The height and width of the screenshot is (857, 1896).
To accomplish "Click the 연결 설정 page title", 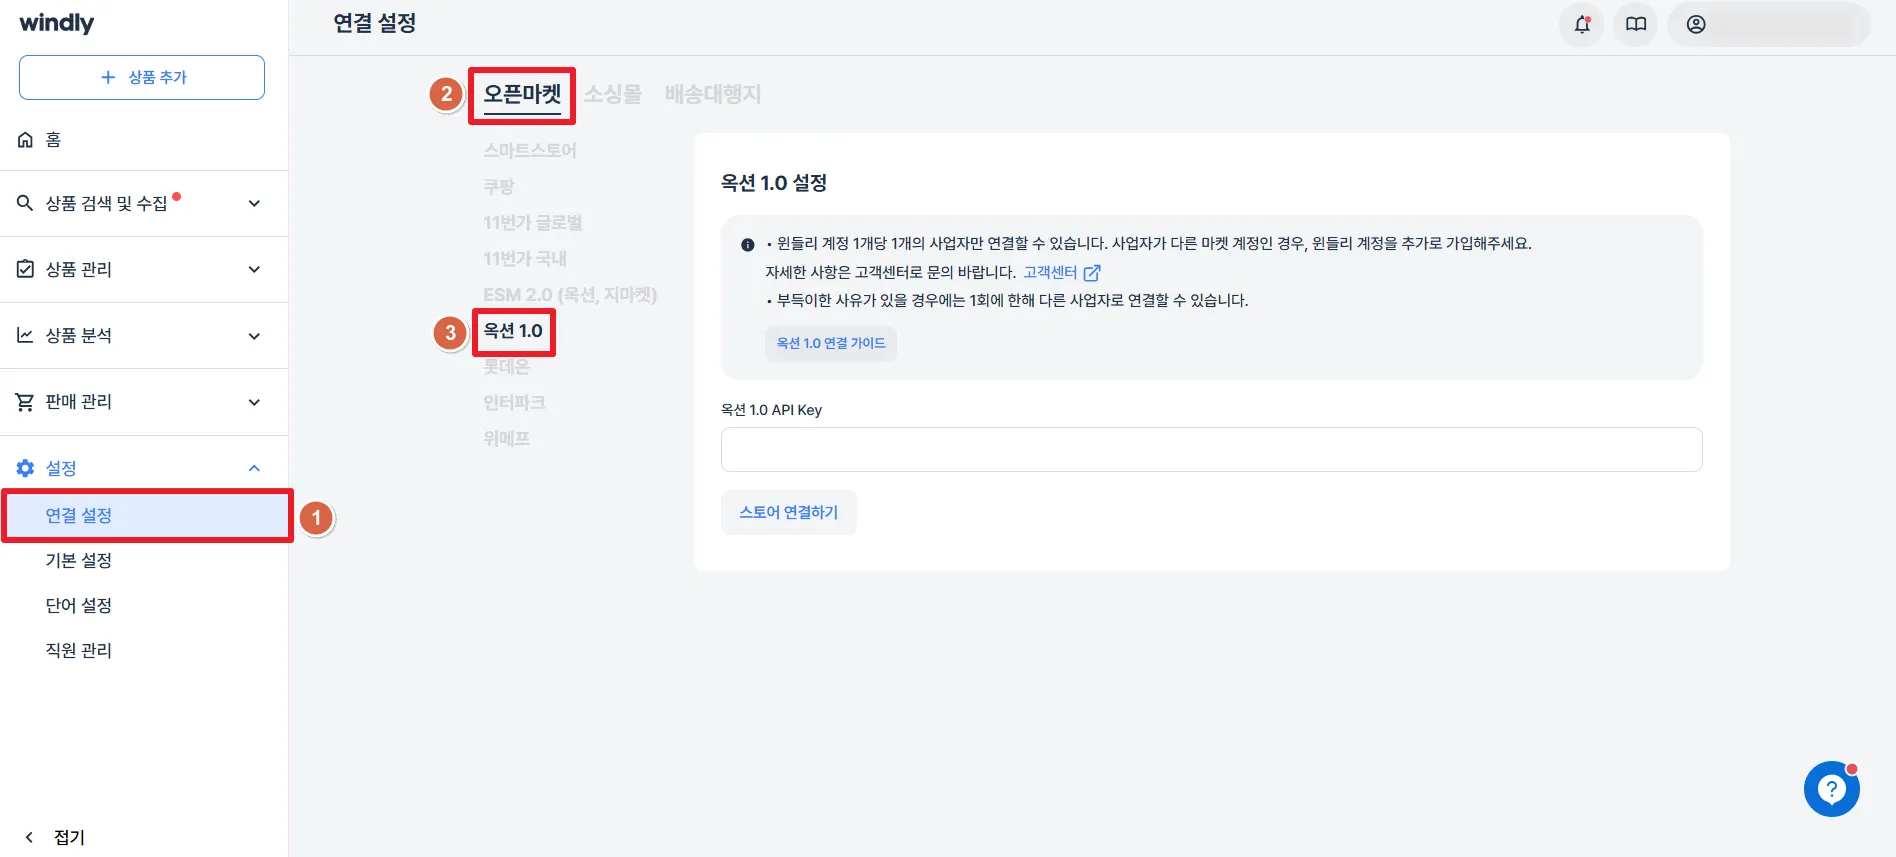I will click(375, 23).
